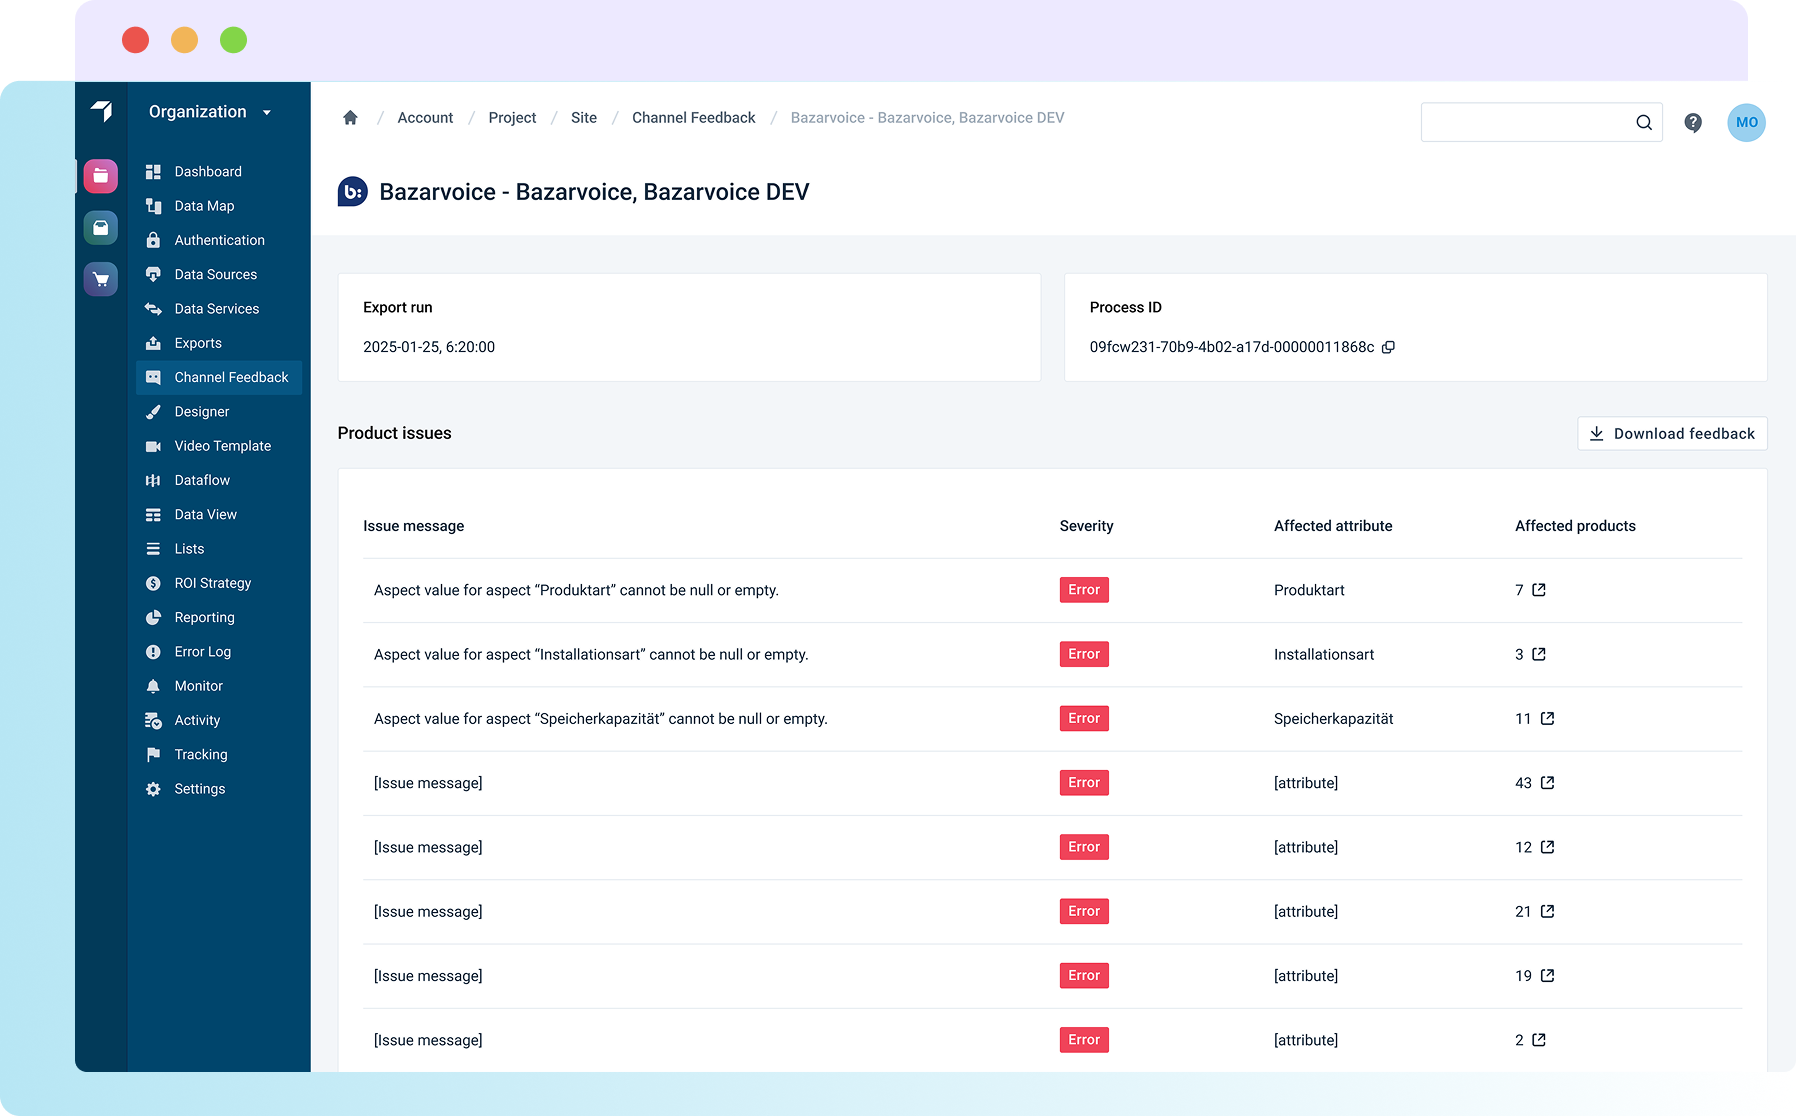
Task: Go to Tracking in the sidebar
Action: pyautogui.click(x=219, y=755)
